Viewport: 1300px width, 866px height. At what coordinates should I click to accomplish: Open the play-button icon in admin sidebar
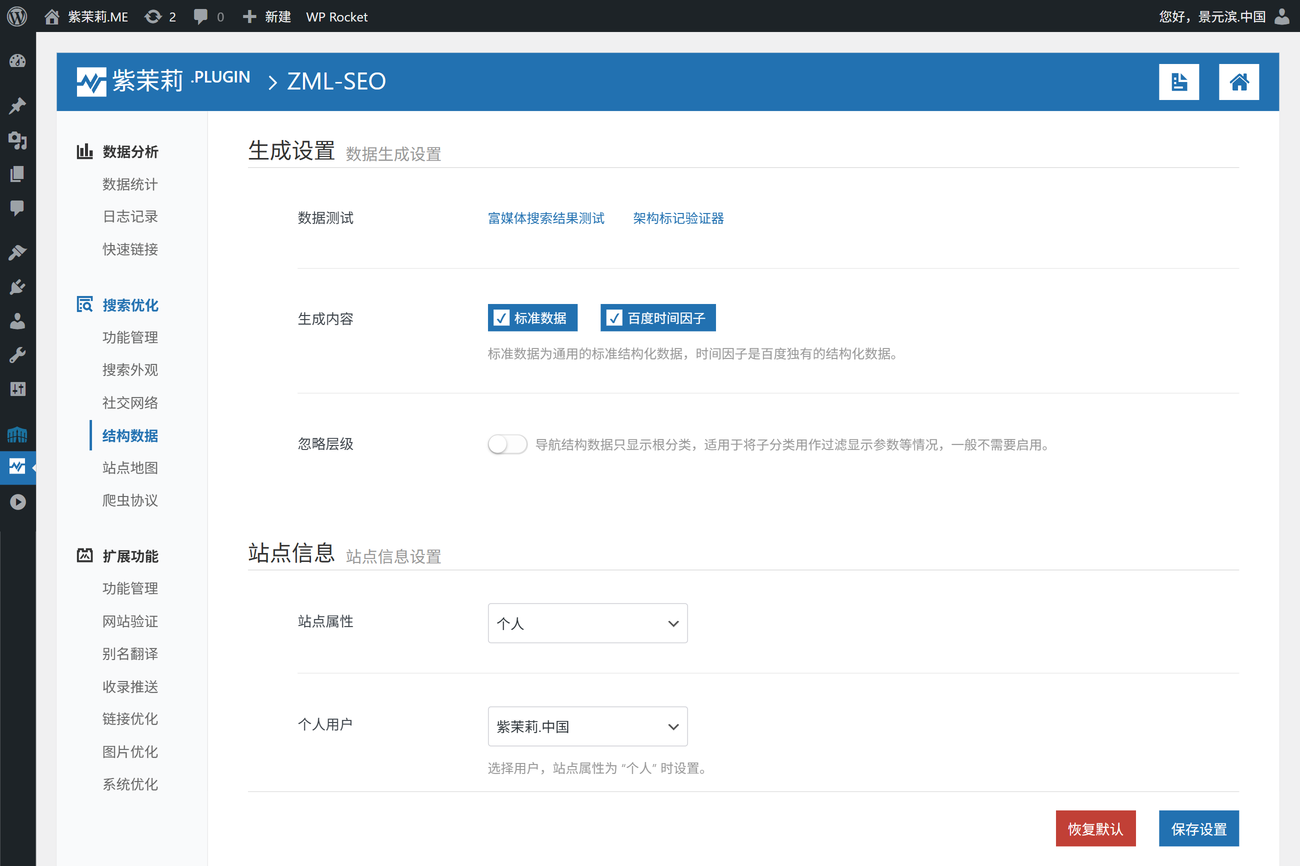(17, 502)
